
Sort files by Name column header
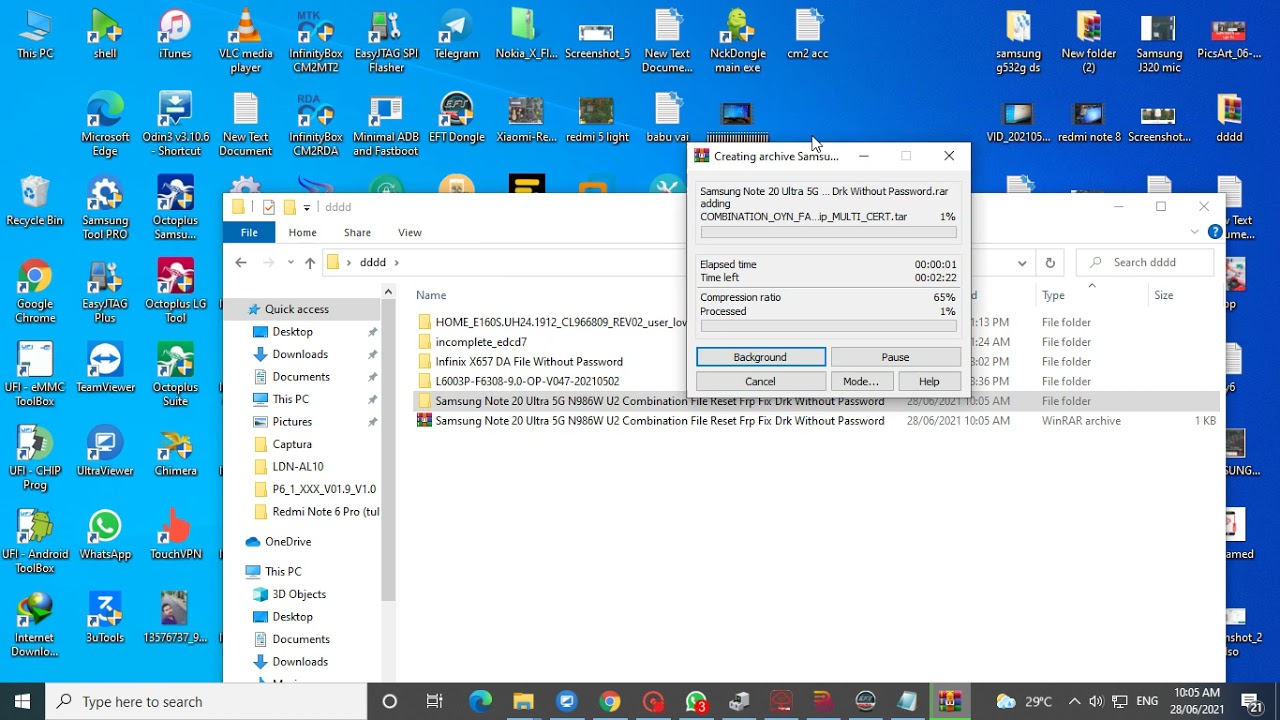click(431, 295)
